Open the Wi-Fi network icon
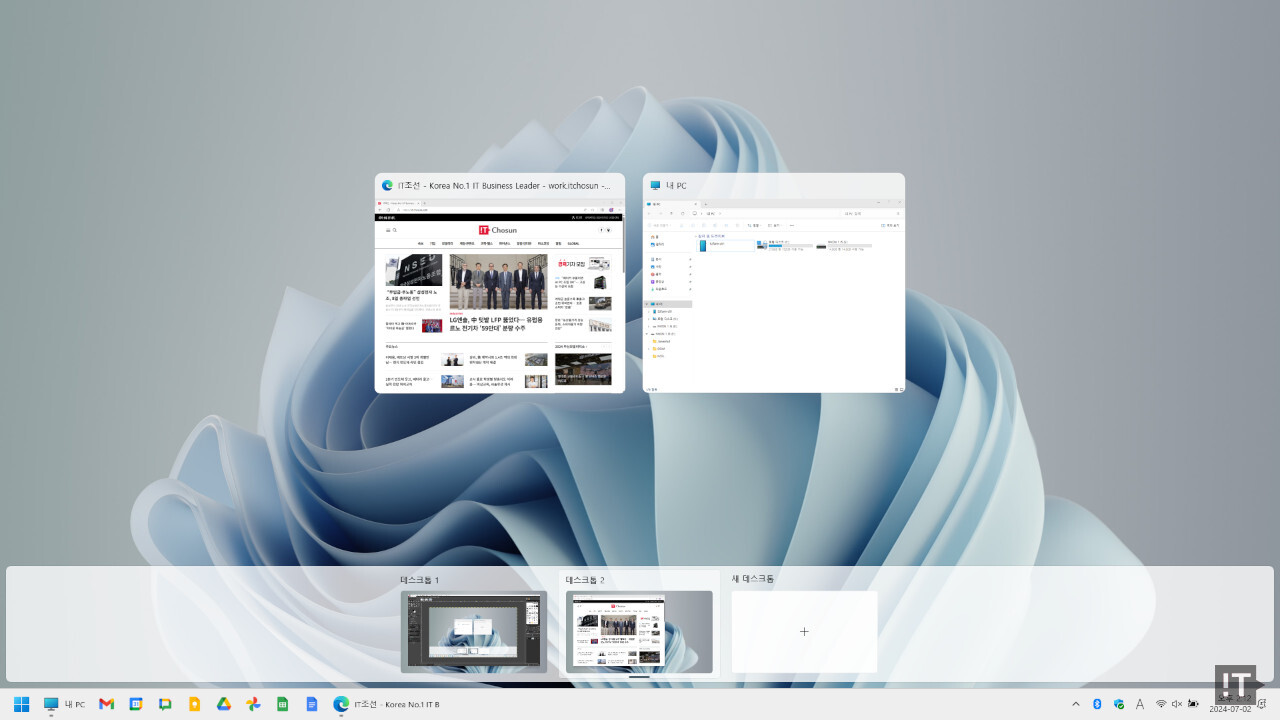This screenshot has width=1280, height=720. (1161, 704)
